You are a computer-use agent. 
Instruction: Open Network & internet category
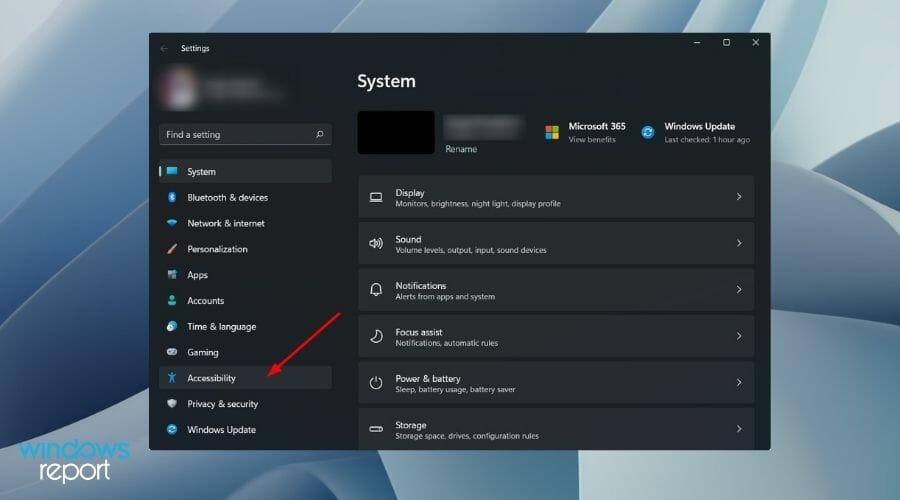pyautogui.click(x=226, y=223)
